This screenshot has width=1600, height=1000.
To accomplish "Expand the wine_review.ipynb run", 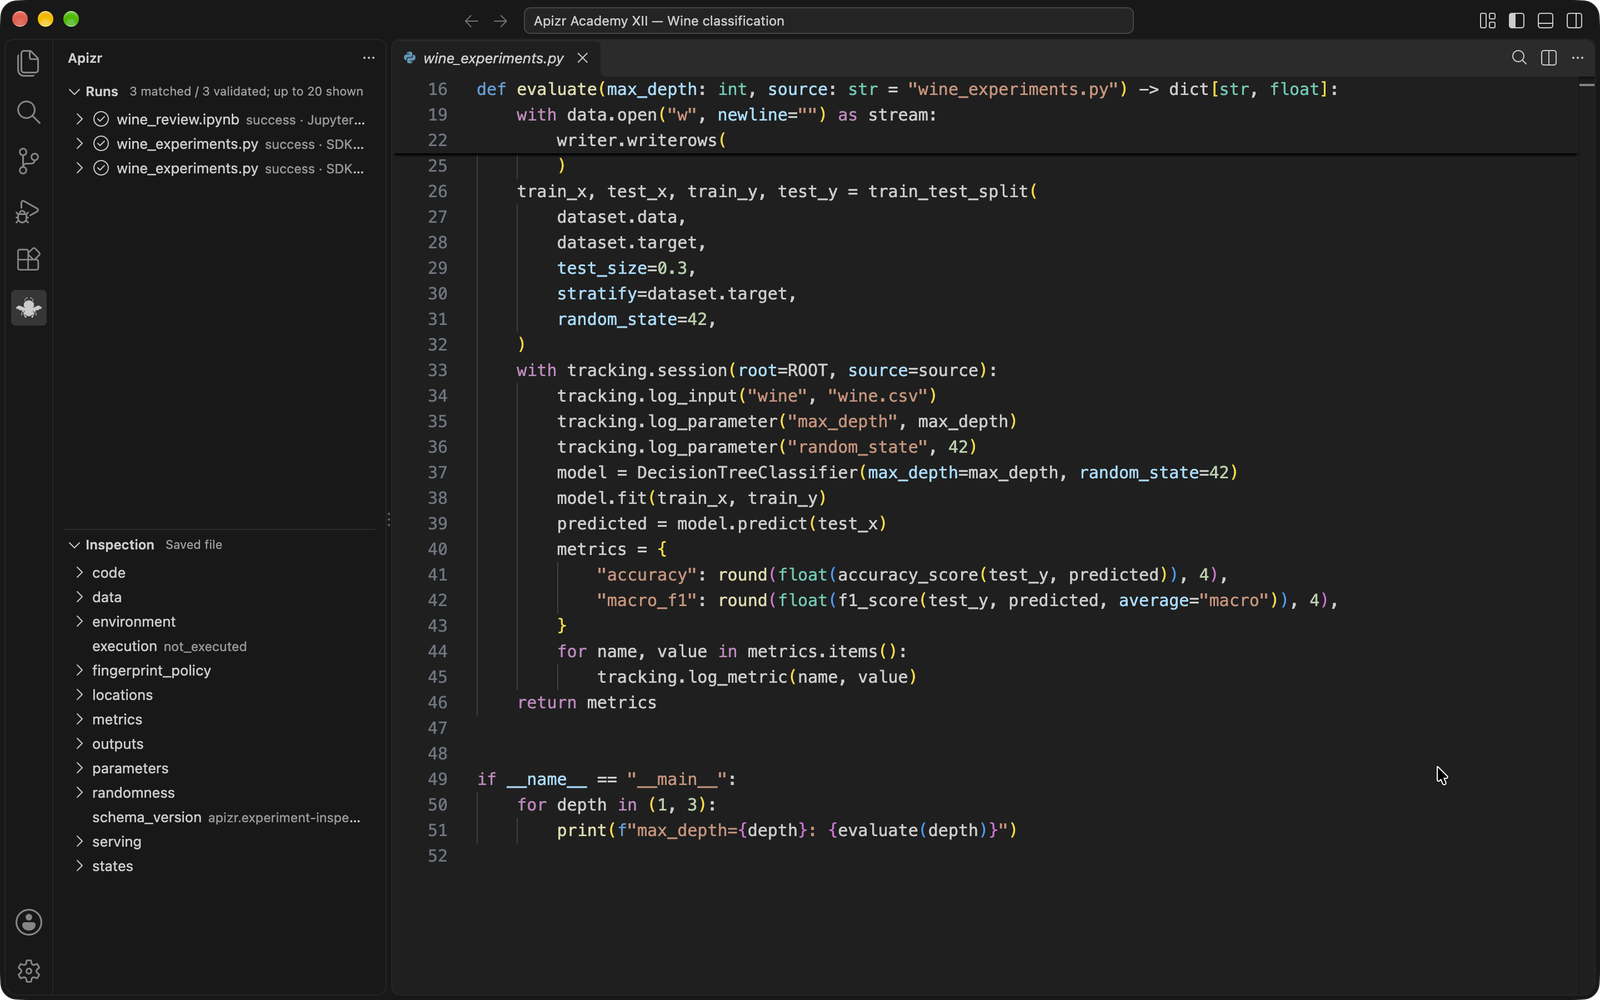I will (80, 119).
